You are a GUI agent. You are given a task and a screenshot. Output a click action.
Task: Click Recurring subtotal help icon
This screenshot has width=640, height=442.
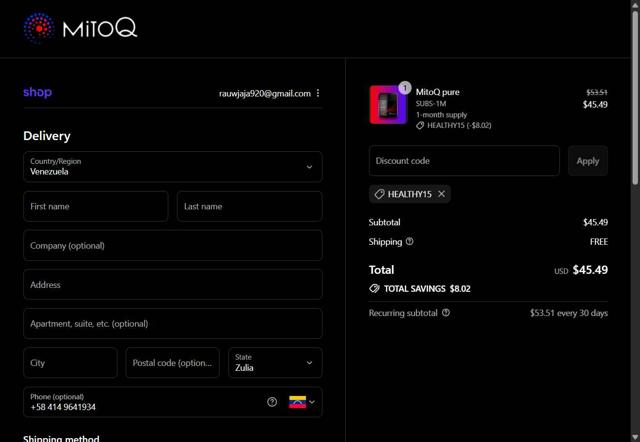pyautogui.click(x=446, y=313)
